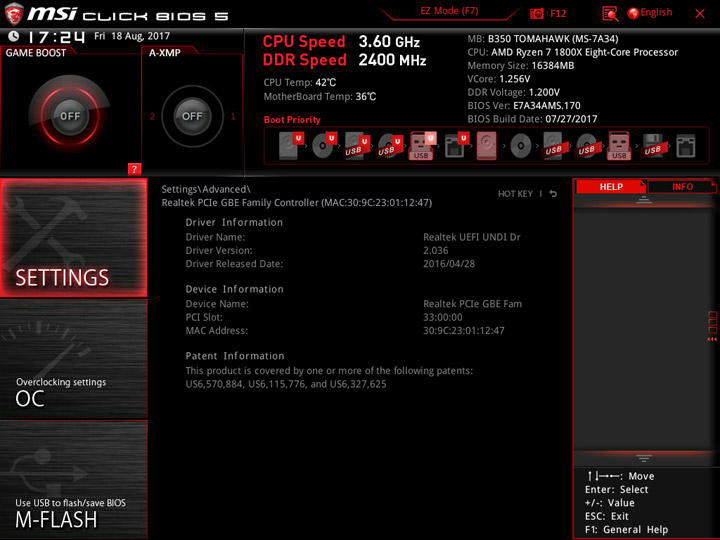Click the time display 17:24
Screen dimensions: 720x540
click(x=56, y=36)
